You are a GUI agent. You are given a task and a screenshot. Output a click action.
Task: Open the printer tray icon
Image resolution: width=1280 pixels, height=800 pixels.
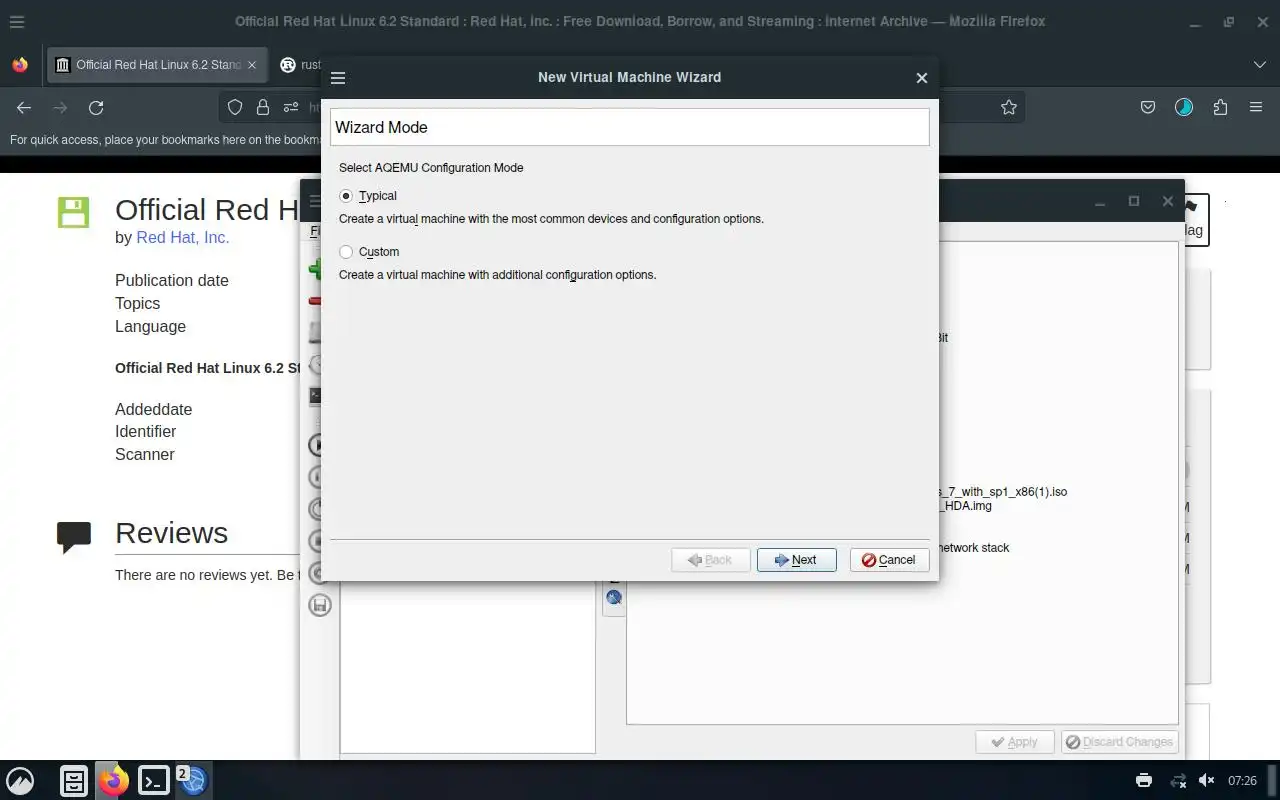coord(1144,781)
